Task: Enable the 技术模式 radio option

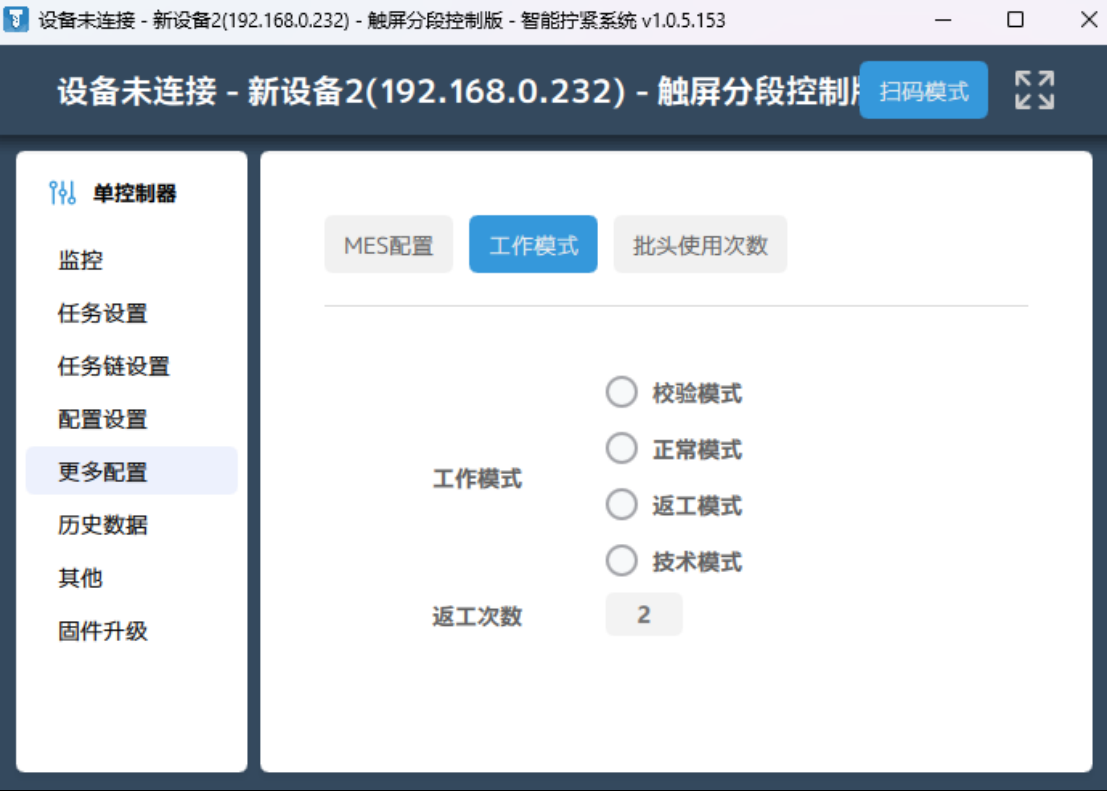Action: point(621,561)
